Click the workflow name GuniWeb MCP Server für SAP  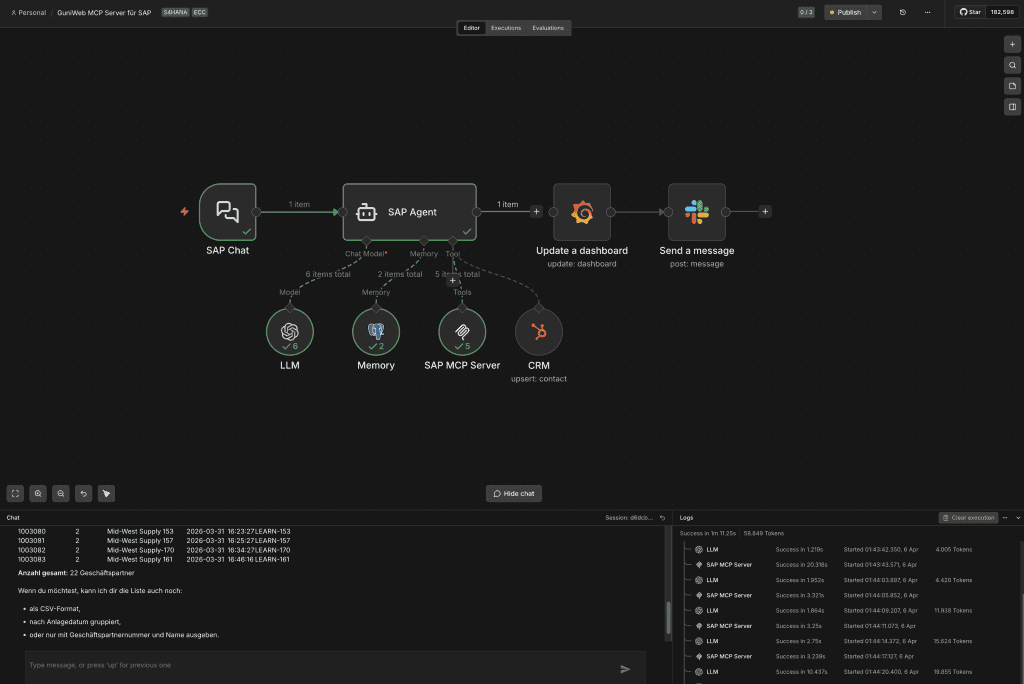[x=104, y=12]
